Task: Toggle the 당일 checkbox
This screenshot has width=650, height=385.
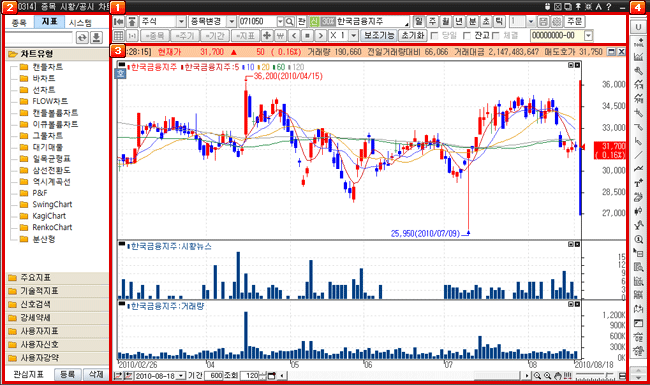Action: coord(434,36)
